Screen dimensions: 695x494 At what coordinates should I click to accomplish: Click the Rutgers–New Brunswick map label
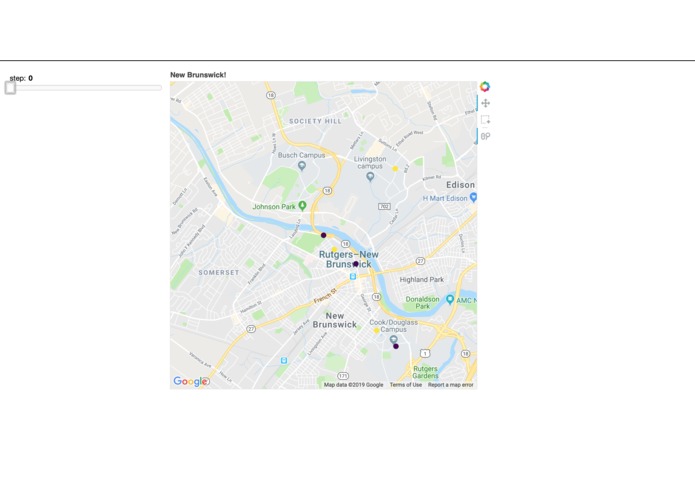[349, 259]
